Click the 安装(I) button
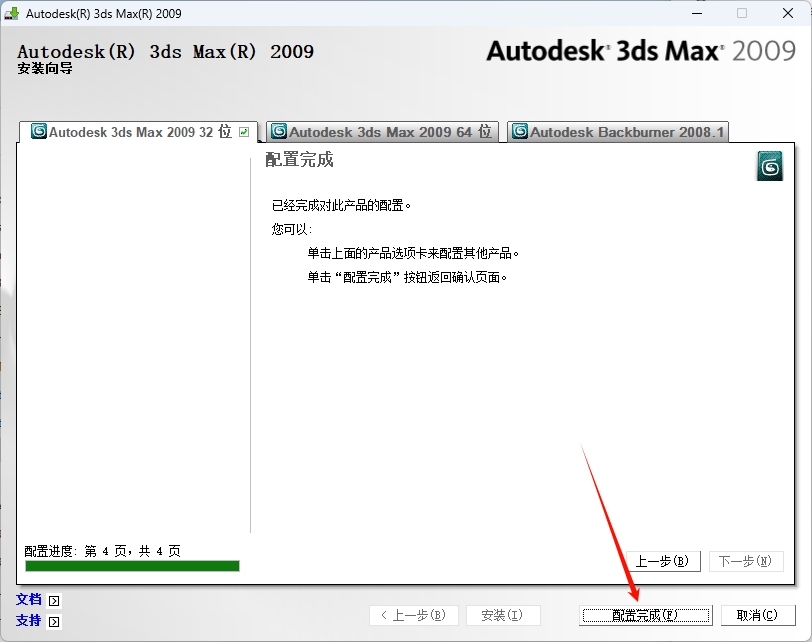812x642 pixels. 502,615
